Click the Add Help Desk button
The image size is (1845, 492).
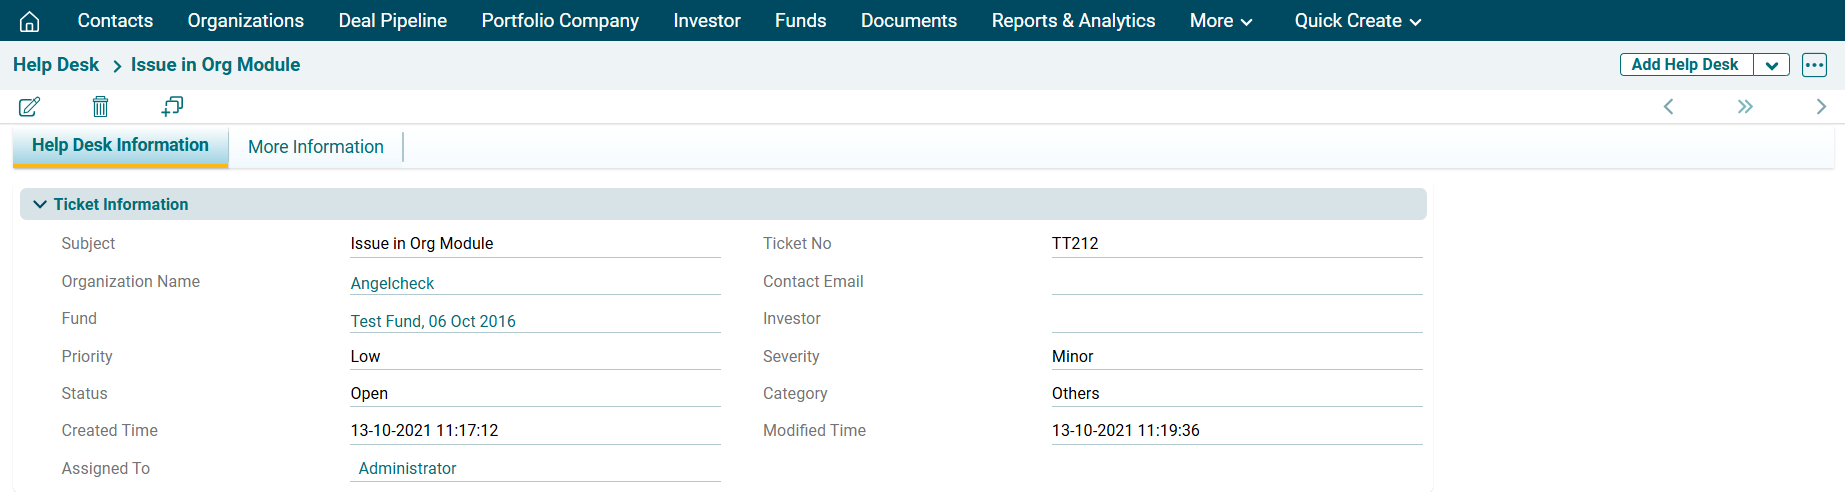[x=1685, y=65]
